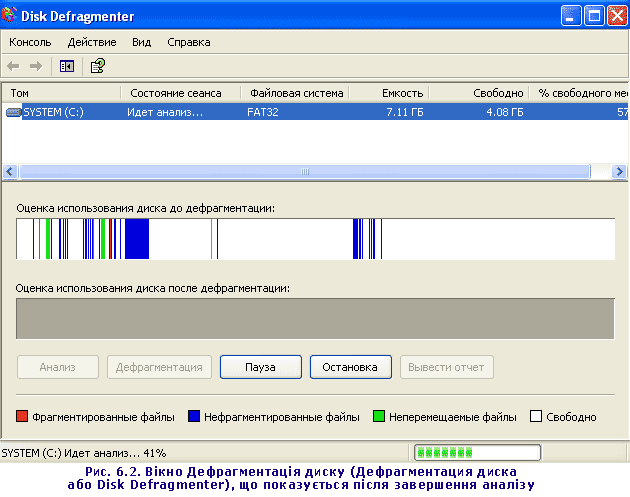The width and height of the screenshot is (630, 497).
Task: Click the FAT32 file system cell
Action: 263,112
